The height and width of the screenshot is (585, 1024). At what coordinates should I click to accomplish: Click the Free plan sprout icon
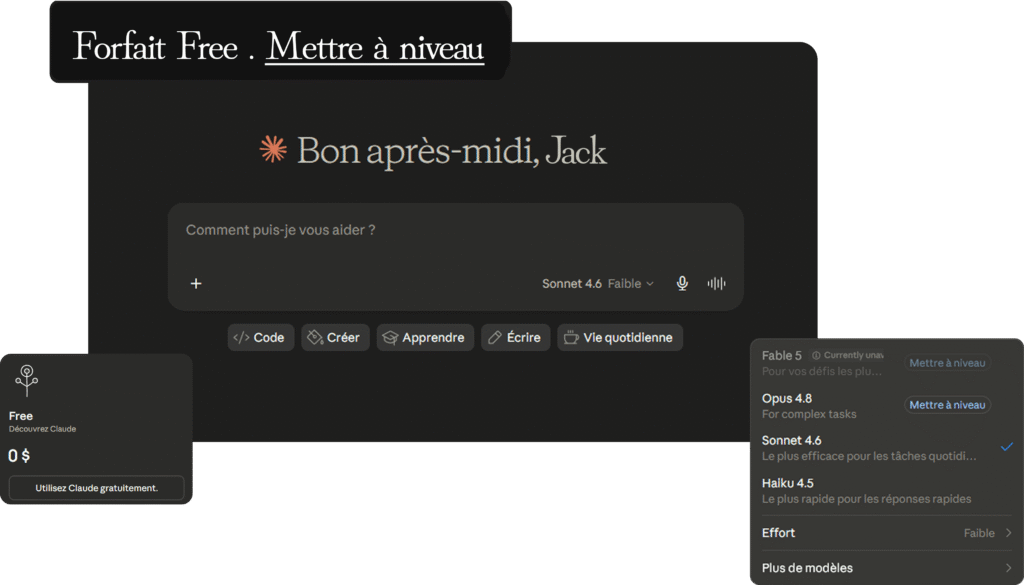coord(27,381)
